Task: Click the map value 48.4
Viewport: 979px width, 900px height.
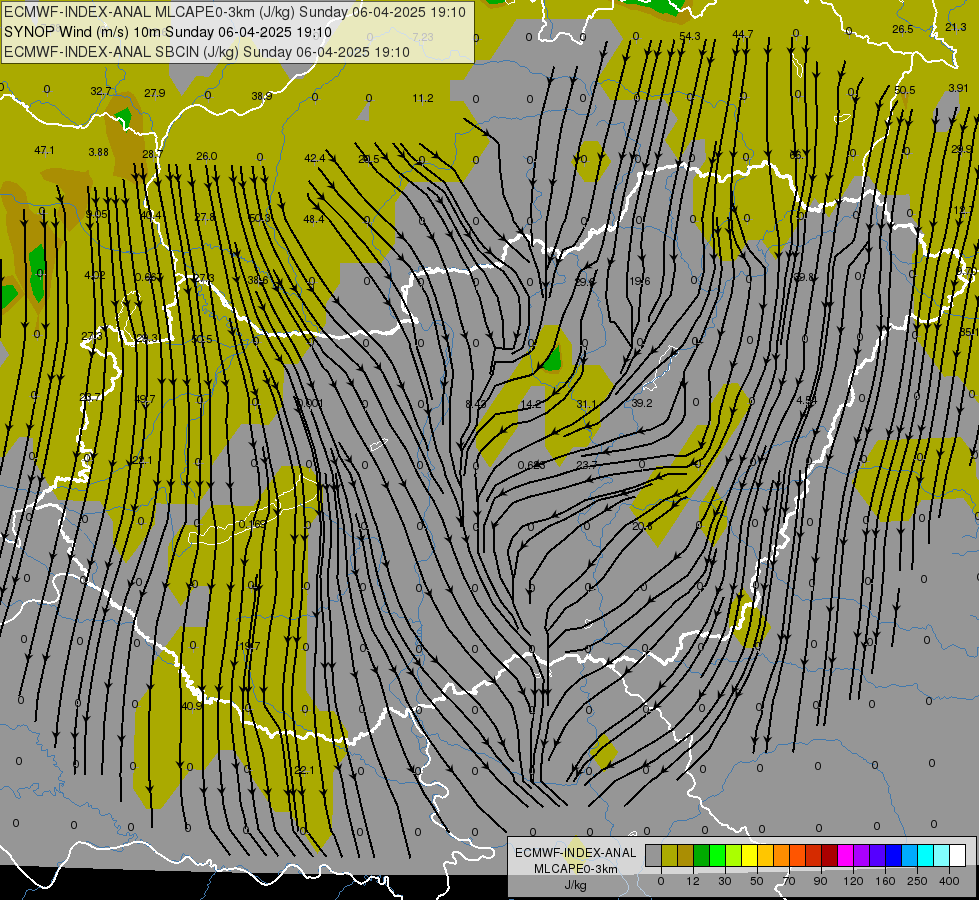Action: (x=313, y=219)
